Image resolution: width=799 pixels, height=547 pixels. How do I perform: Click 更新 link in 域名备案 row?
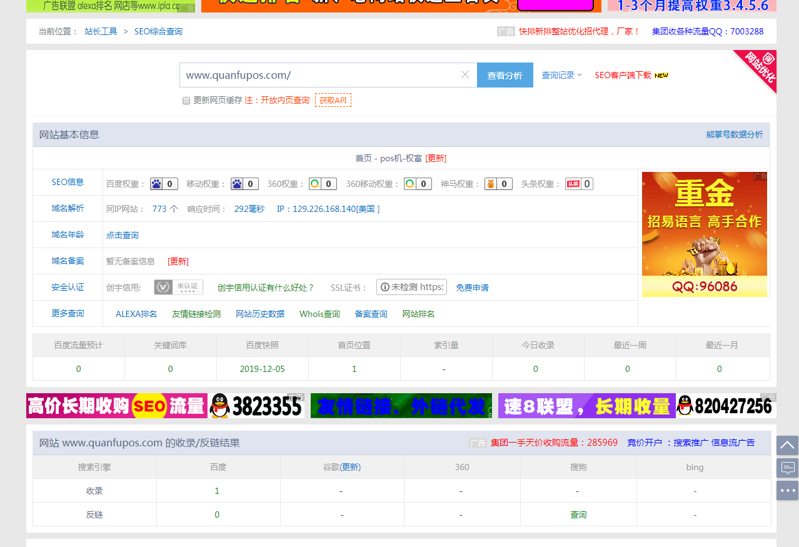178,262
